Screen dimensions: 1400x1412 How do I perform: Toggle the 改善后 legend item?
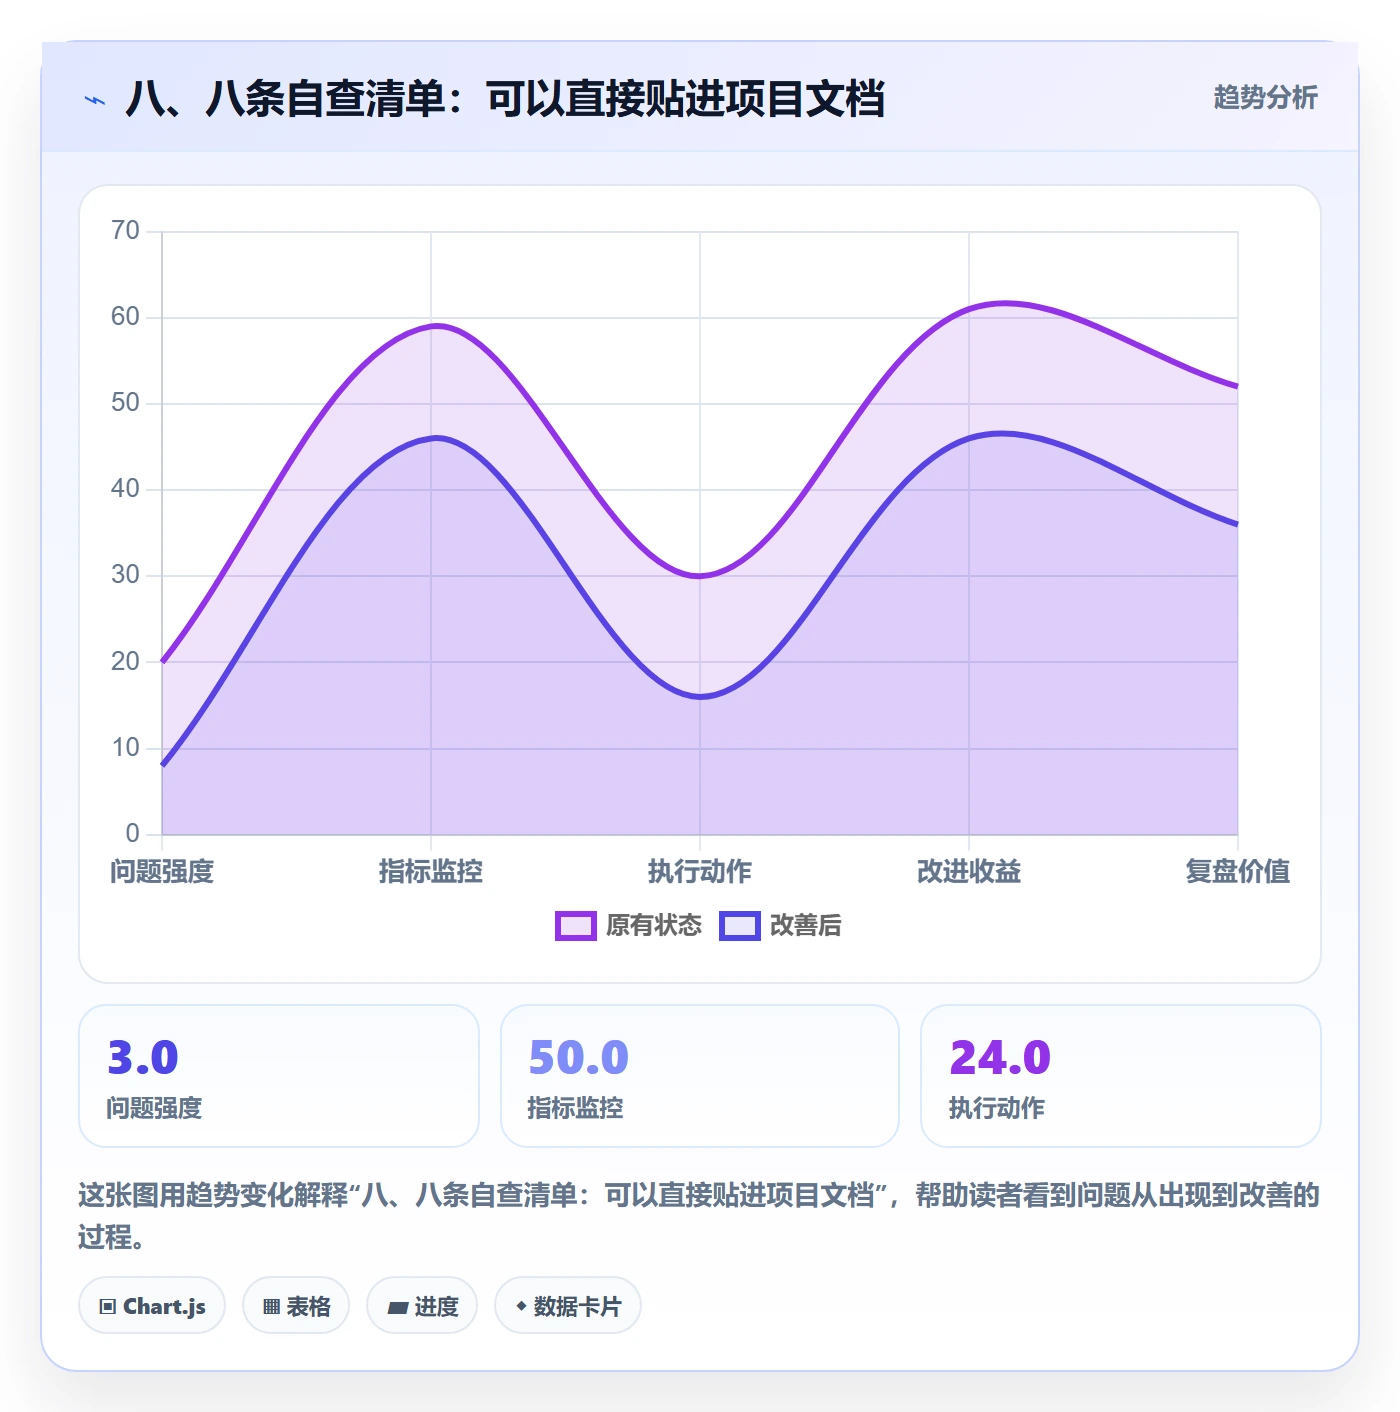[780, 926]
